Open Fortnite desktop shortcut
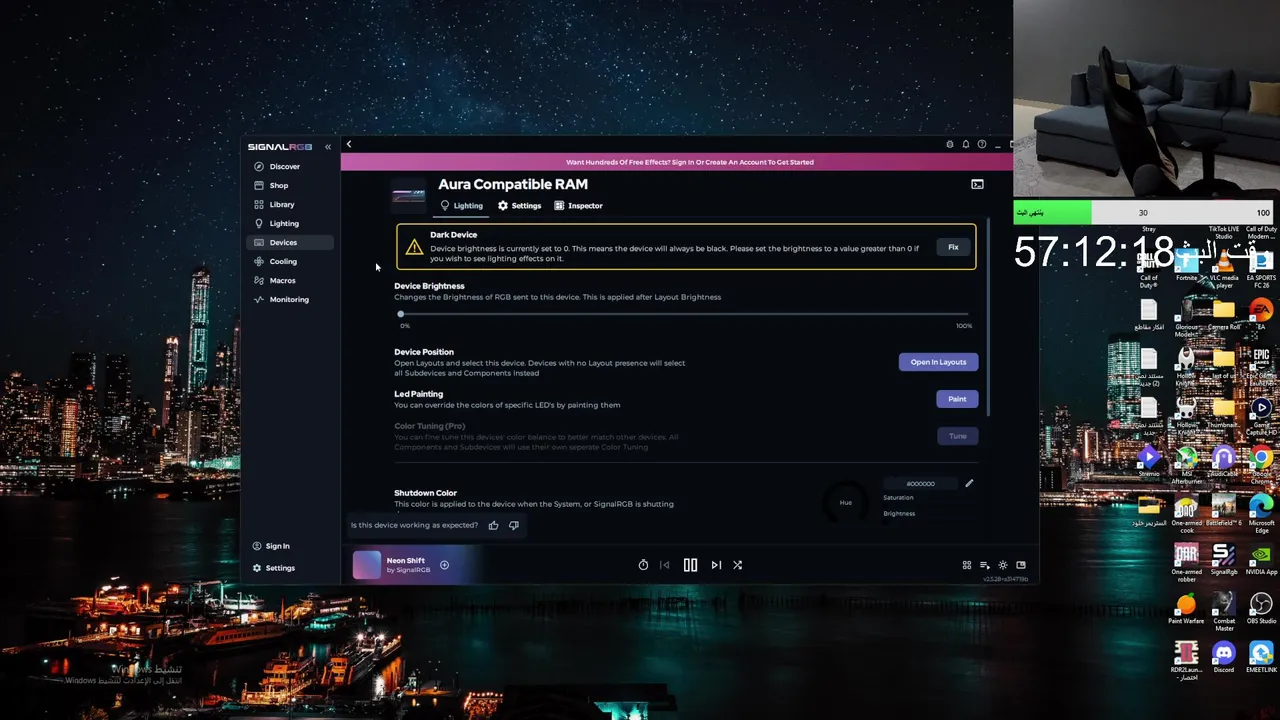This screenshot has width=1280, height=720. [x=1187, y=265]
